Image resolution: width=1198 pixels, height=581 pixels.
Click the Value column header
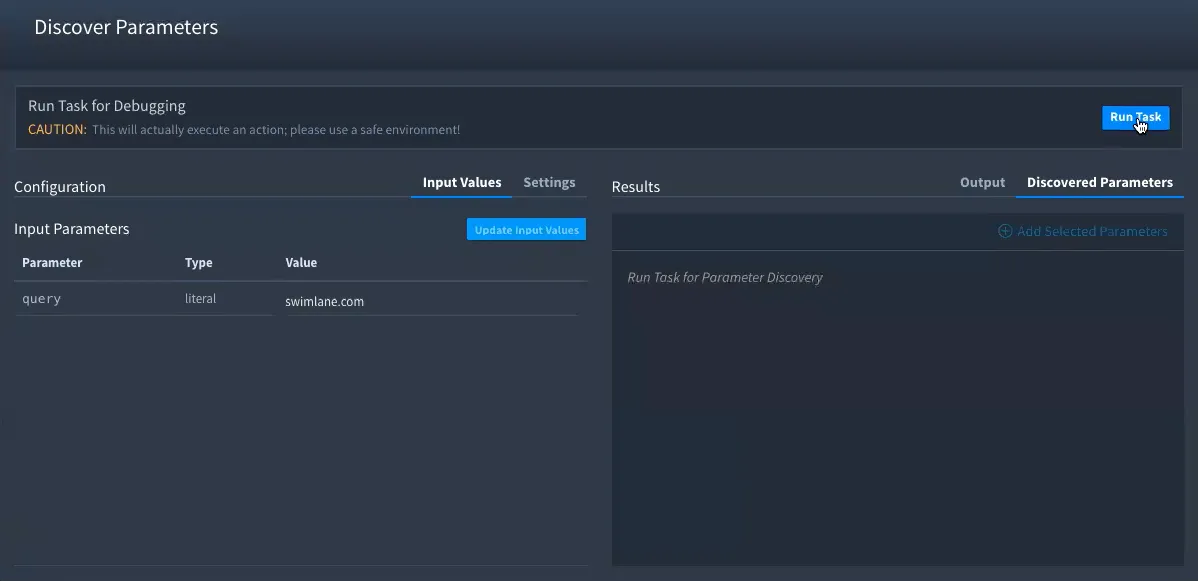pyautogui.click(x=301, y=262)
